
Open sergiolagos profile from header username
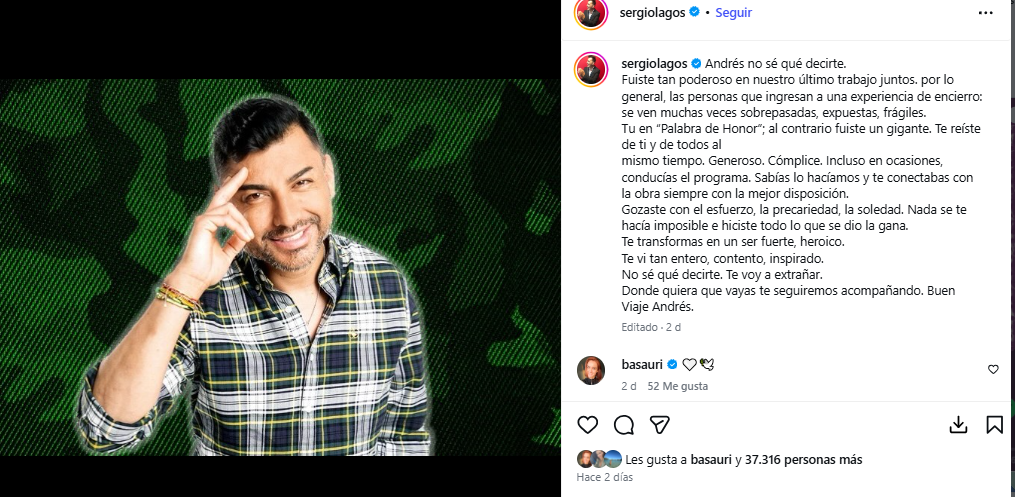click(x=653, y=12)
